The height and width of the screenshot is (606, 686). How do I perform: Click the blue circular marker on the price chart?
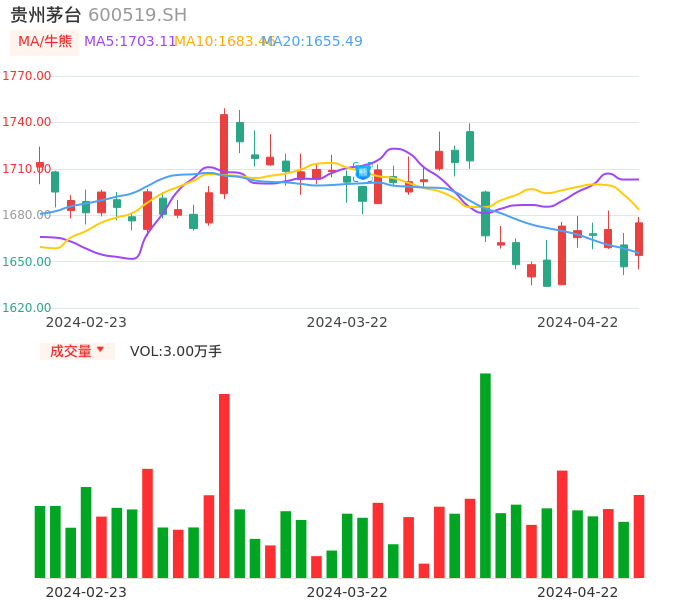coord(363,172)
